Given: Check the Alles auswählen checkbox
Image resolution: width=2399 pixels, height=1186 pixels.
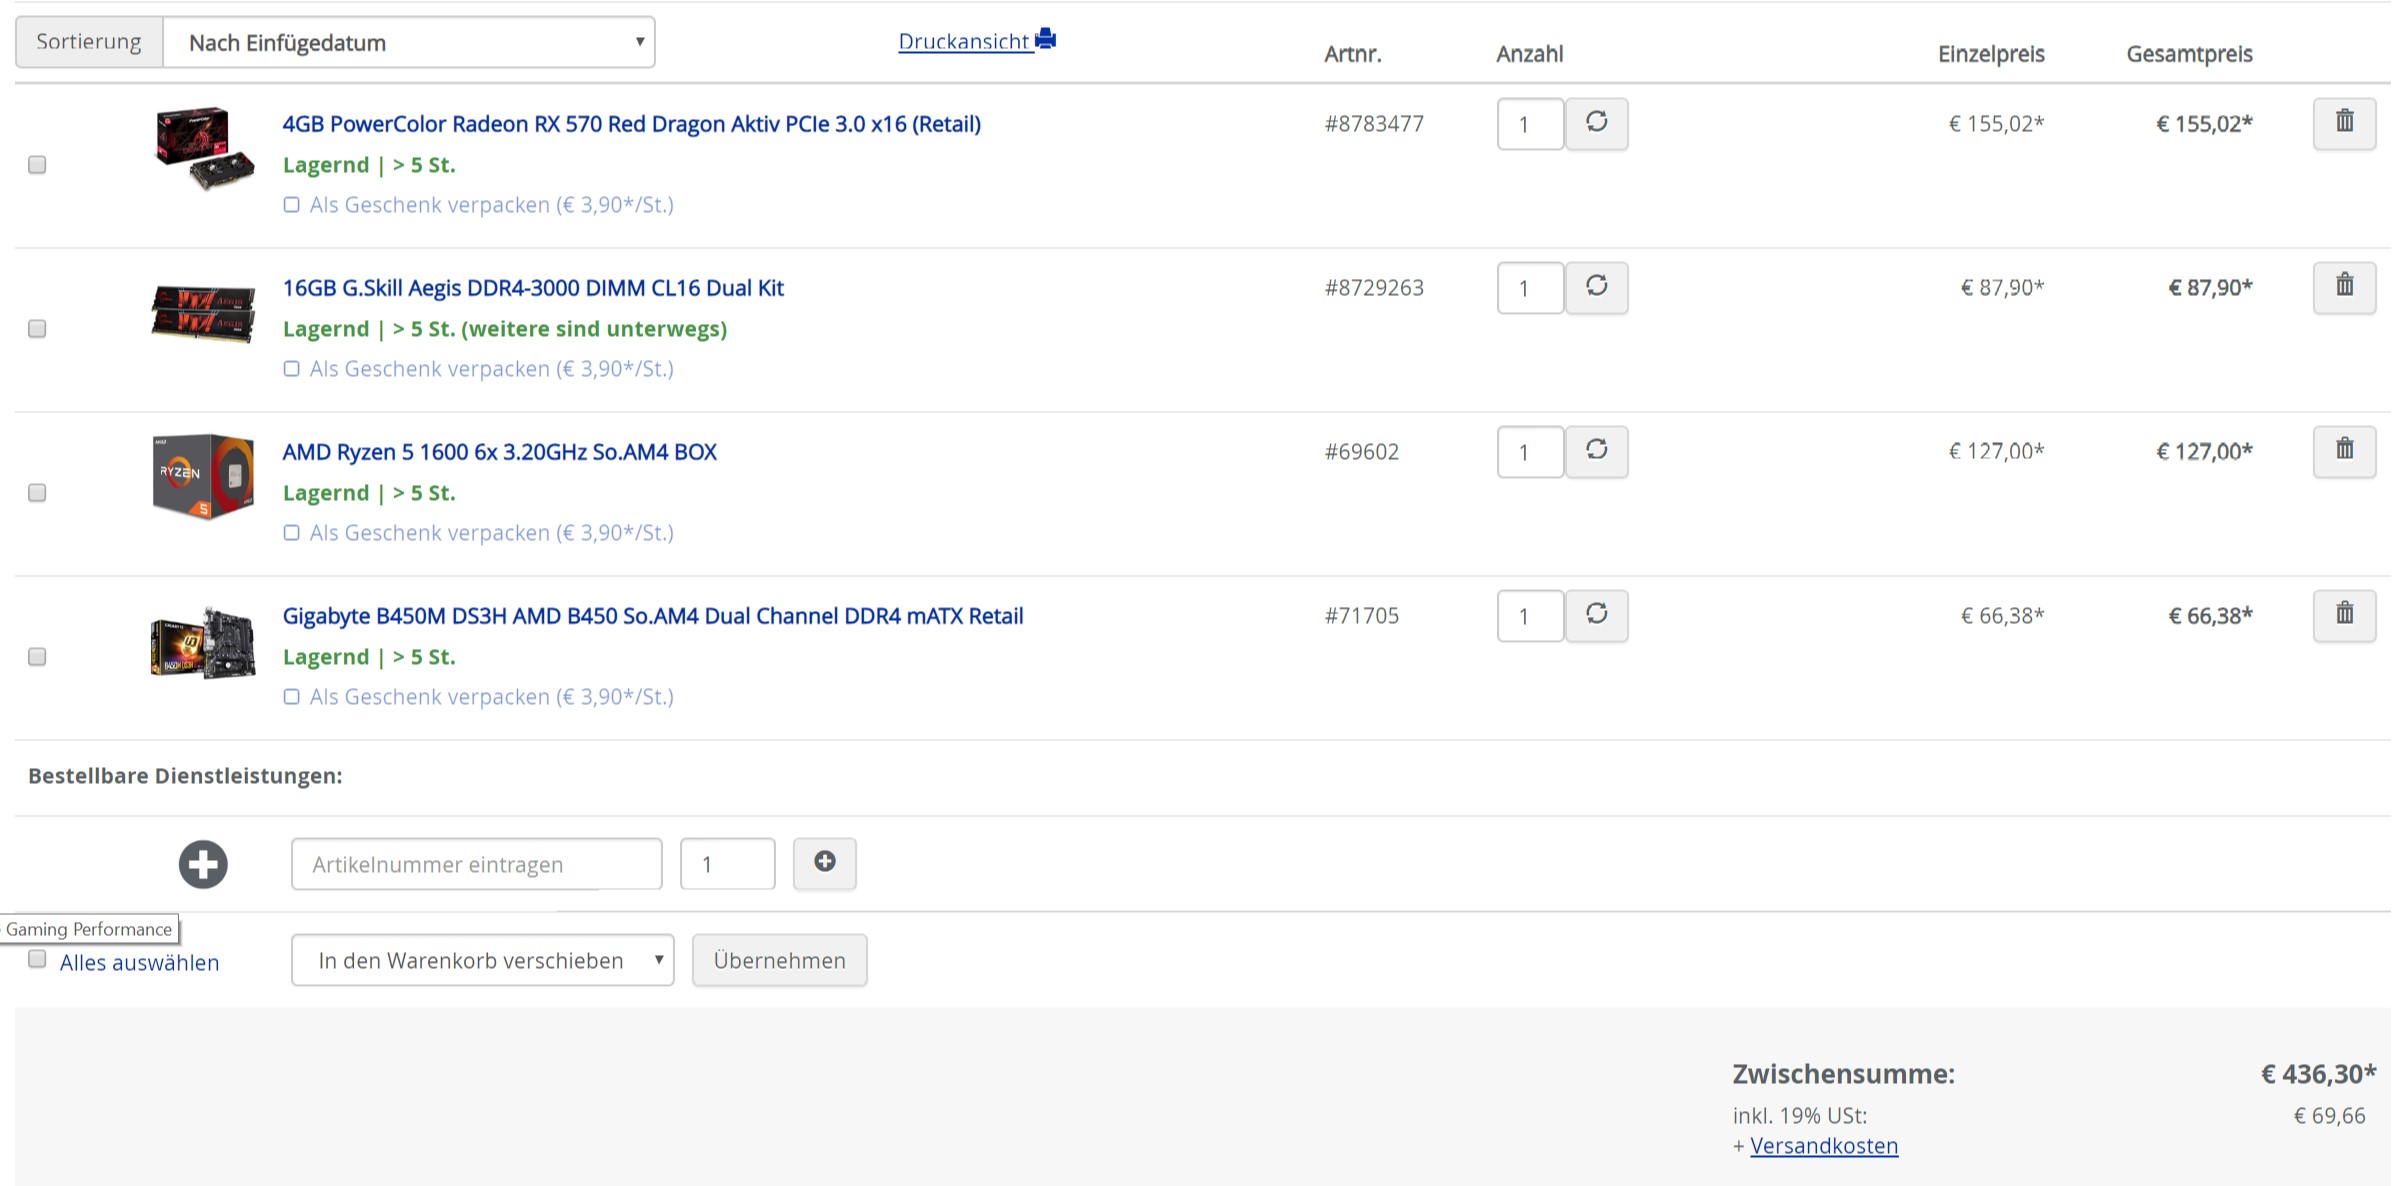Looking at the screenshot, I should click(37, 959).
